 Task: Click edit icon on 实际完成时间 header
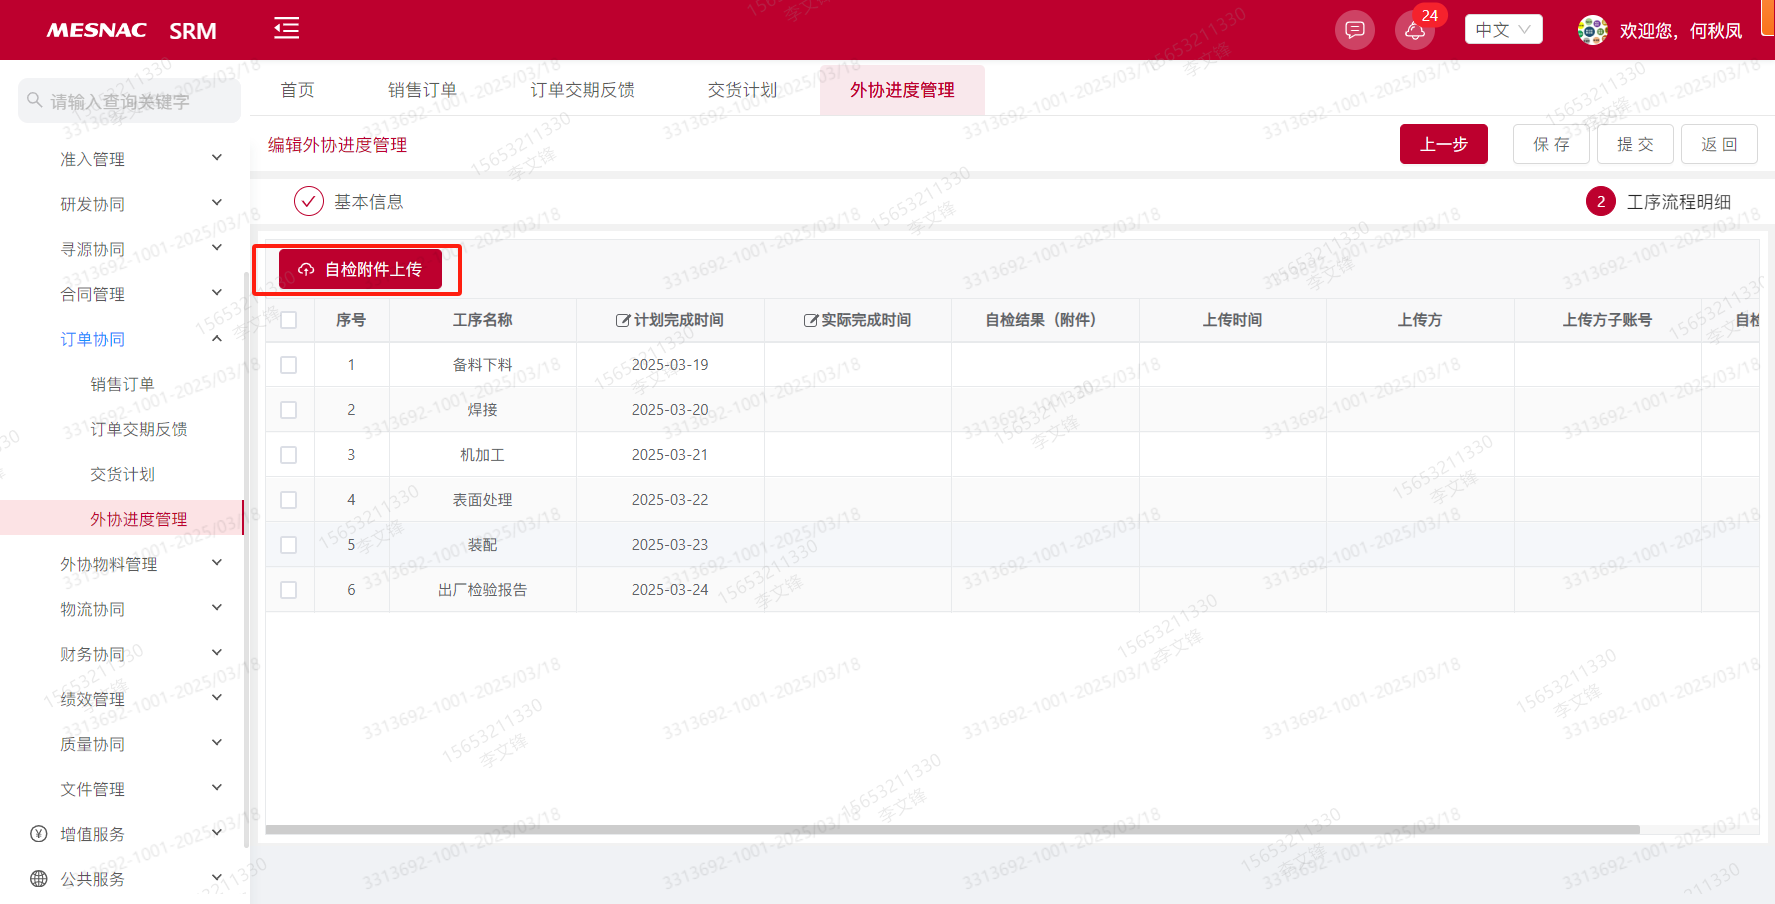pos(811,320)
